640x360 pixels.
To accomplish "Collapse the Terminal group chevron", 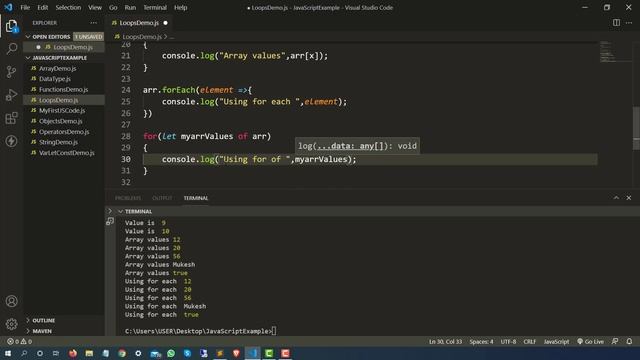I will pyautogui.click(x=120, y=211).
